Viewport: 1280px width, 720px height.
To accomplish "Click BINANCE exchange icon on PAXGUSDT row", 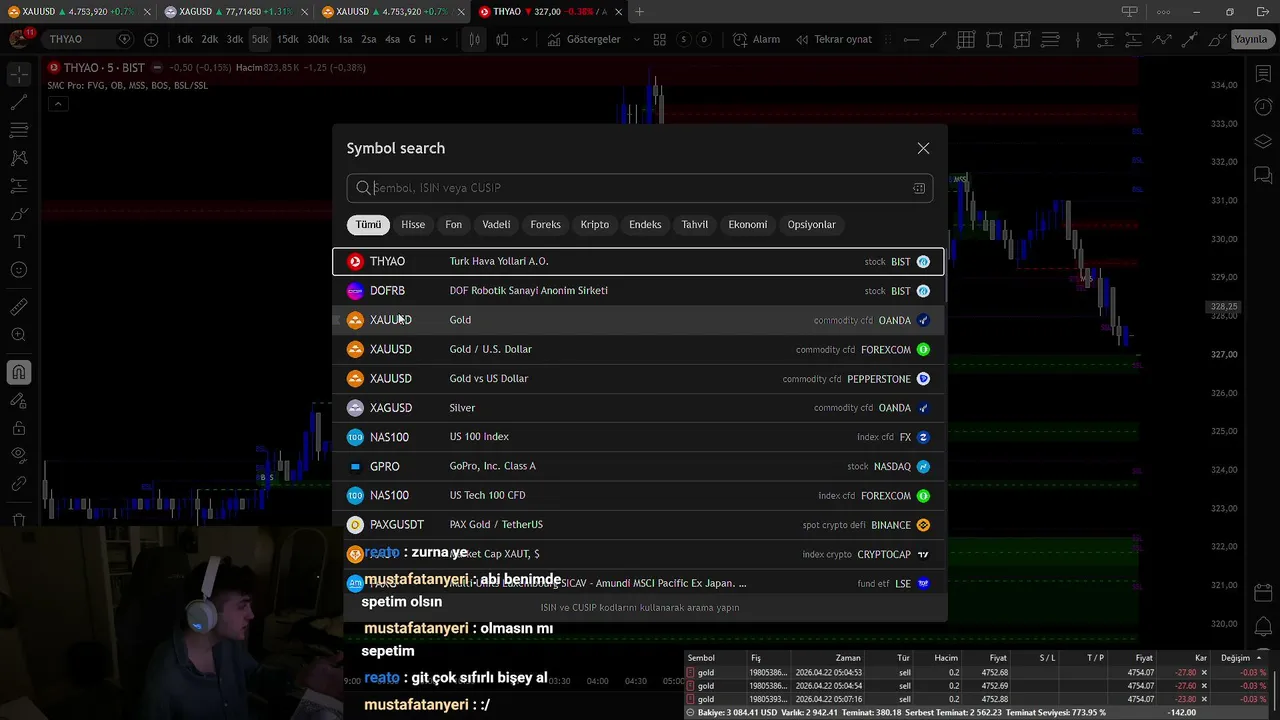I will (x=923, y=525).
